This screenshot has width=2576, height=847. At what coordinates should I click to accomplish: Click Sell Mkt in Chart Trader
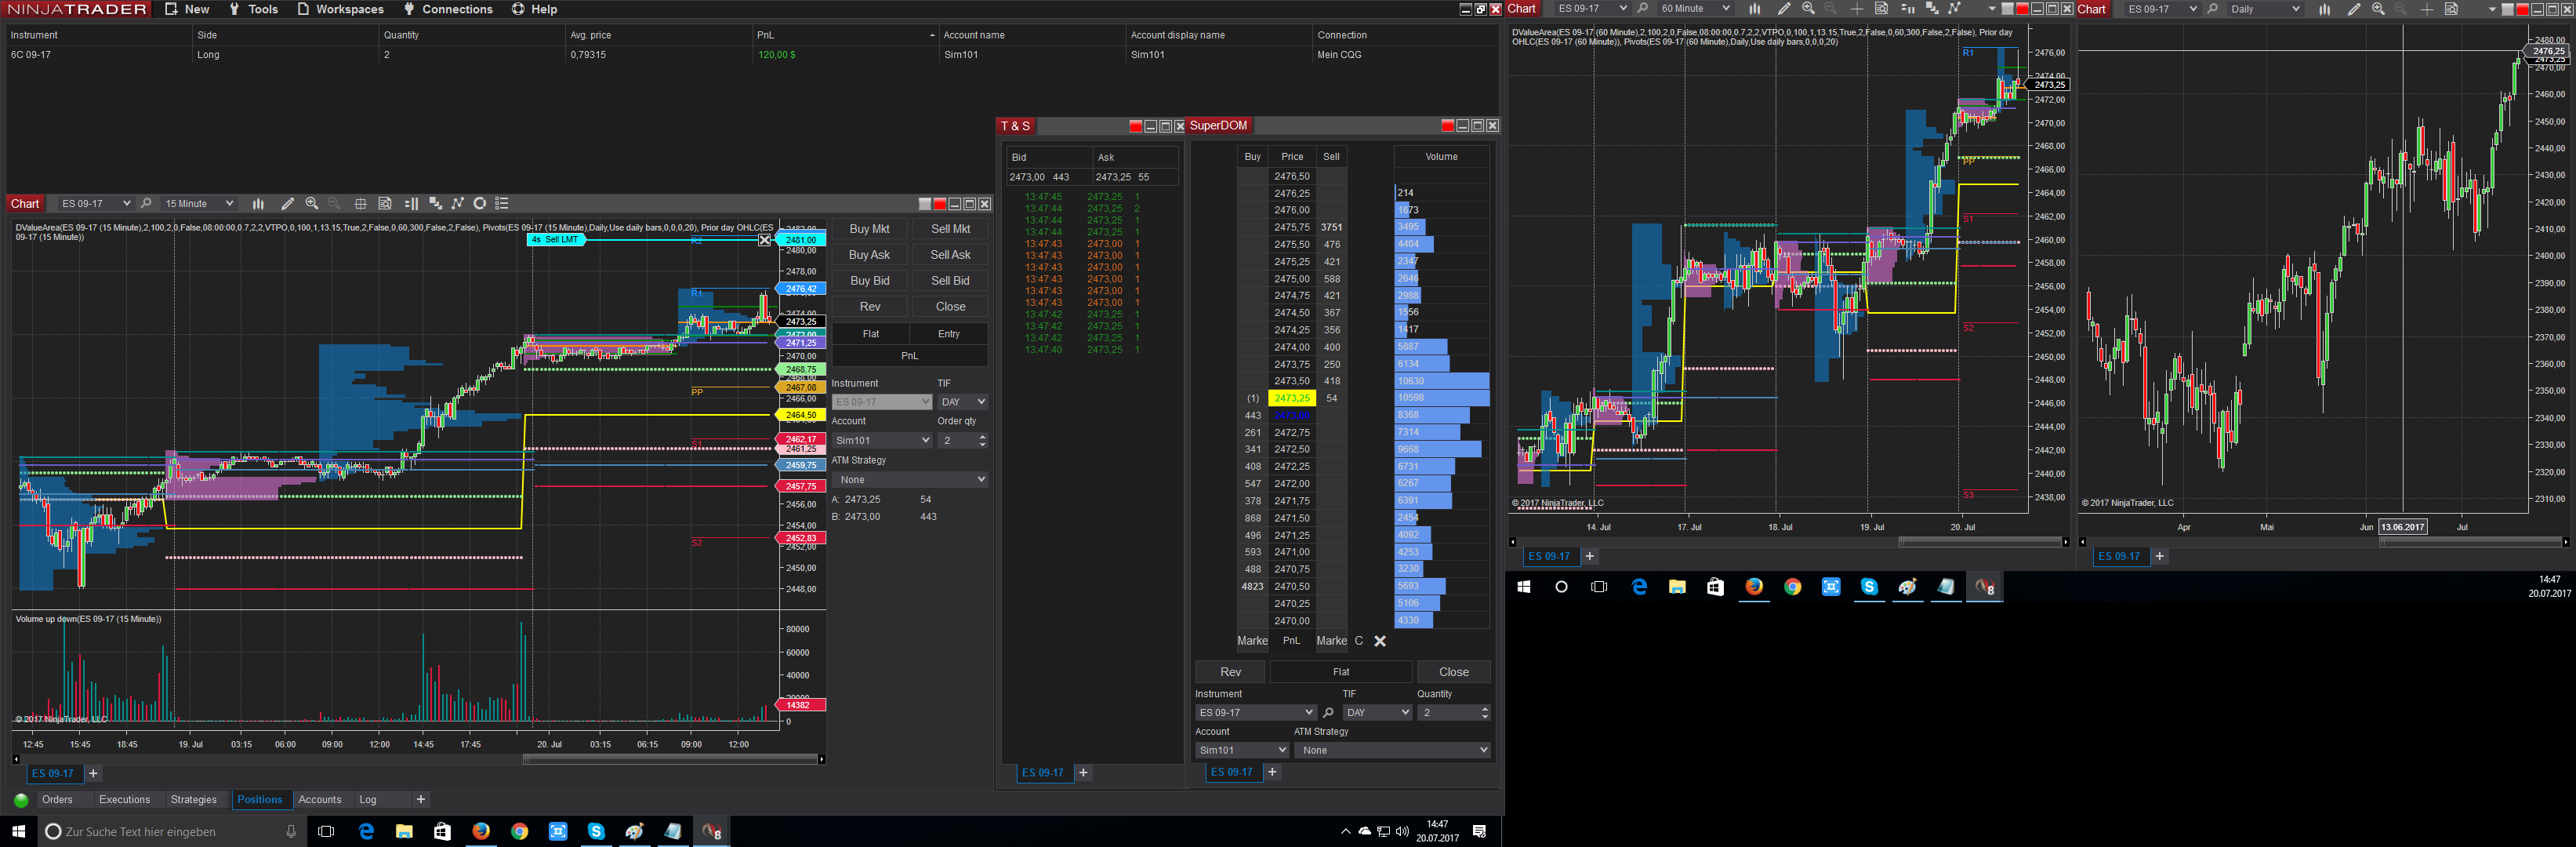(x=951, y=229)
